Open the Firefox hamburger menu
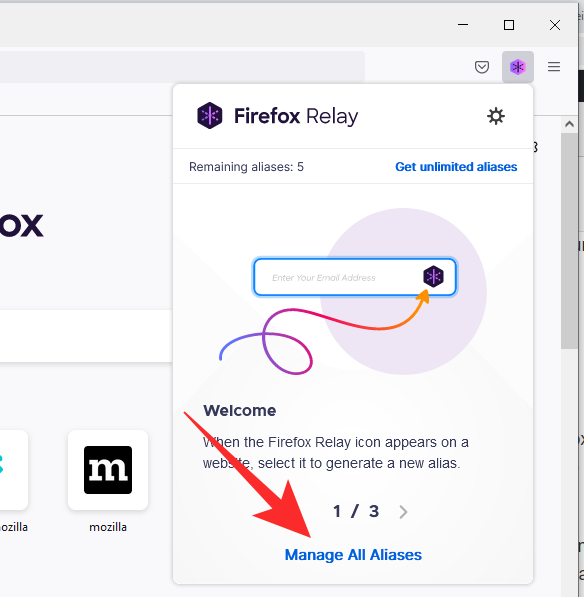The height and width of the screenshot is (597, 584). (554, 67)
